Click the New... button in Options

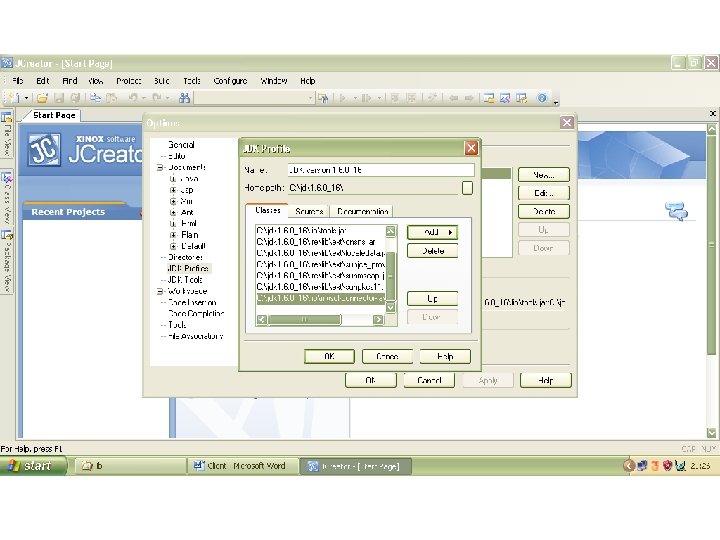(x=544, y=175)
